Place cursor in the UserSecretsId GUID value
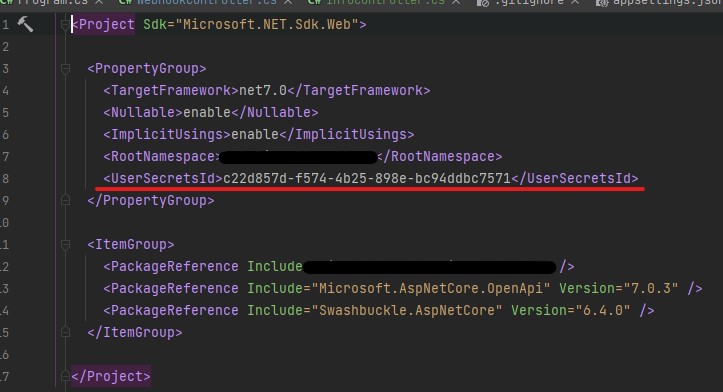 coord(367,178)
